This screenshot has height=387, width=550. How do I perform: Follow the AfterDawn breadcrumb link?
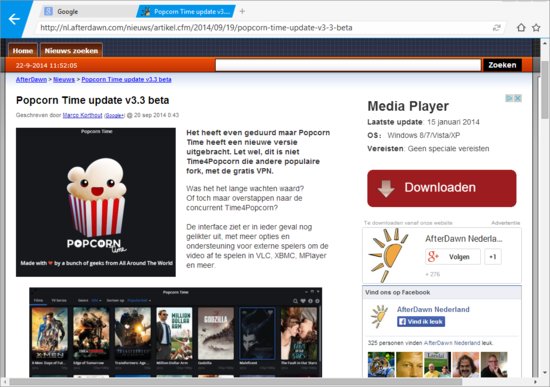[31, 80]
